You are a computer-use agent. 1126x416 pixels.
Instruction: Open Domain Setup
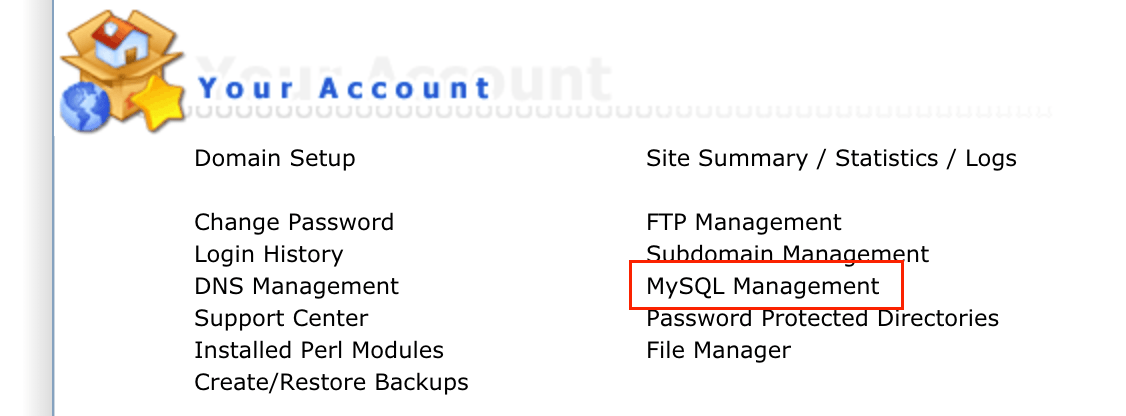click(x=274, y=158)
